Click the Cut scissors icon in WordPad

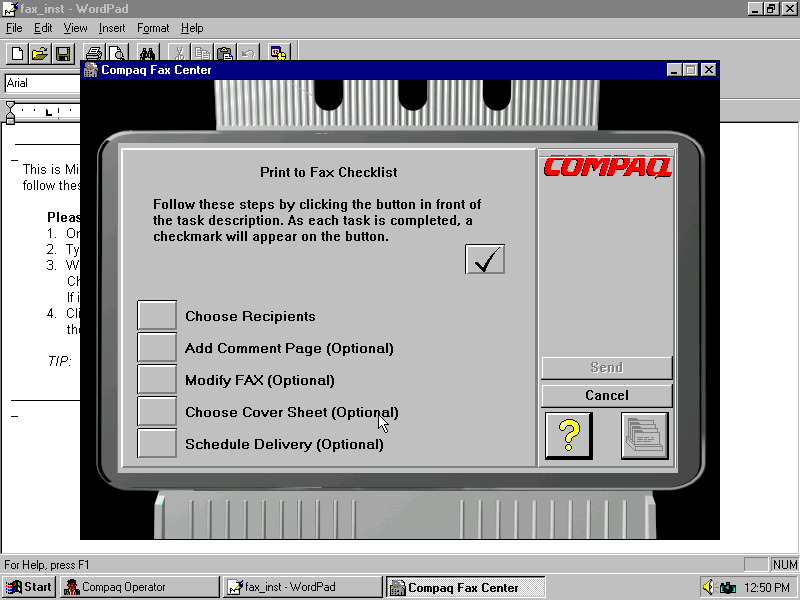(x=179, y=54)
